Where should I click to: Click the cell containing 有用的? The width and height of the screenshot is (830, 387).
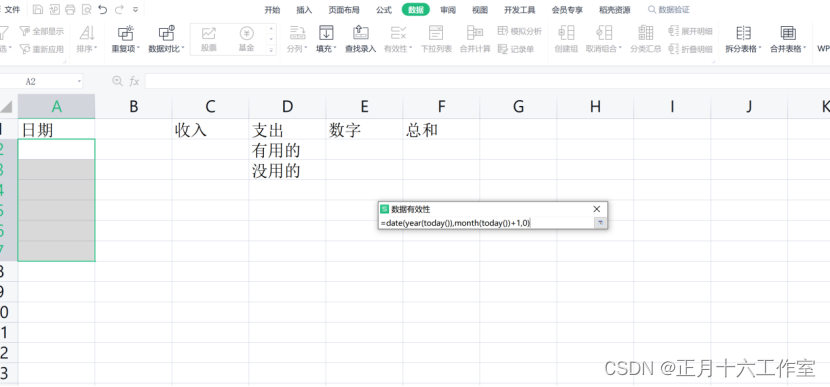(287, 150)
